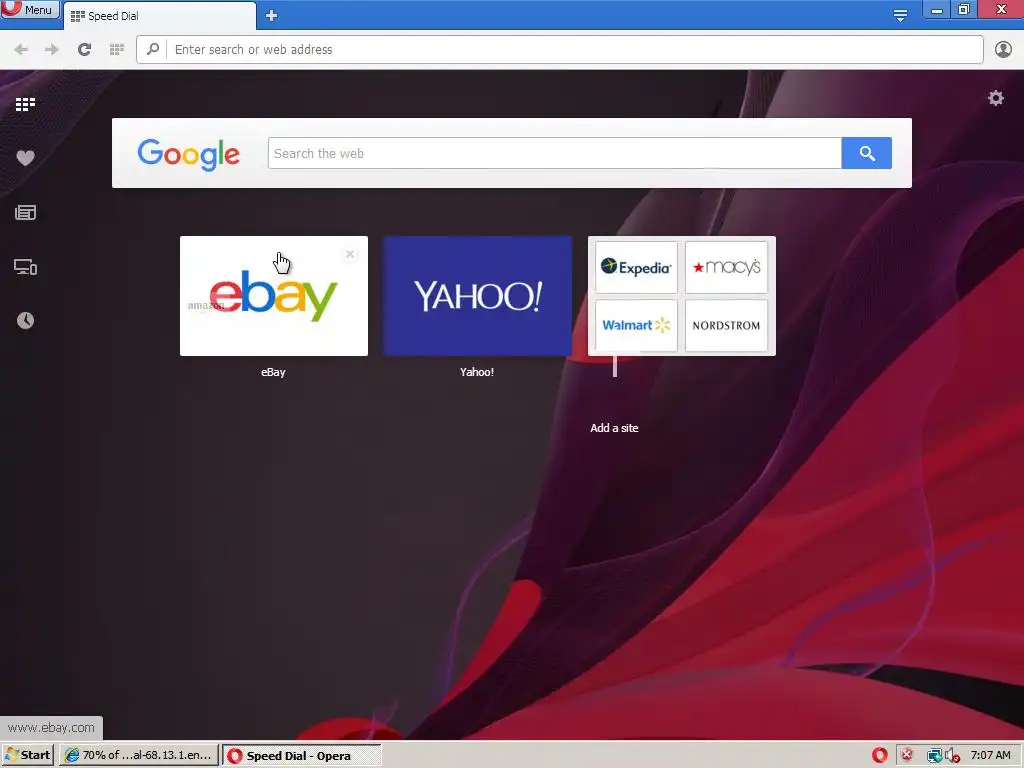This screenshot has width=1024, height=768.
Task: Click Speed Dial - Opera taskbar item
Action: pos(302,756)
